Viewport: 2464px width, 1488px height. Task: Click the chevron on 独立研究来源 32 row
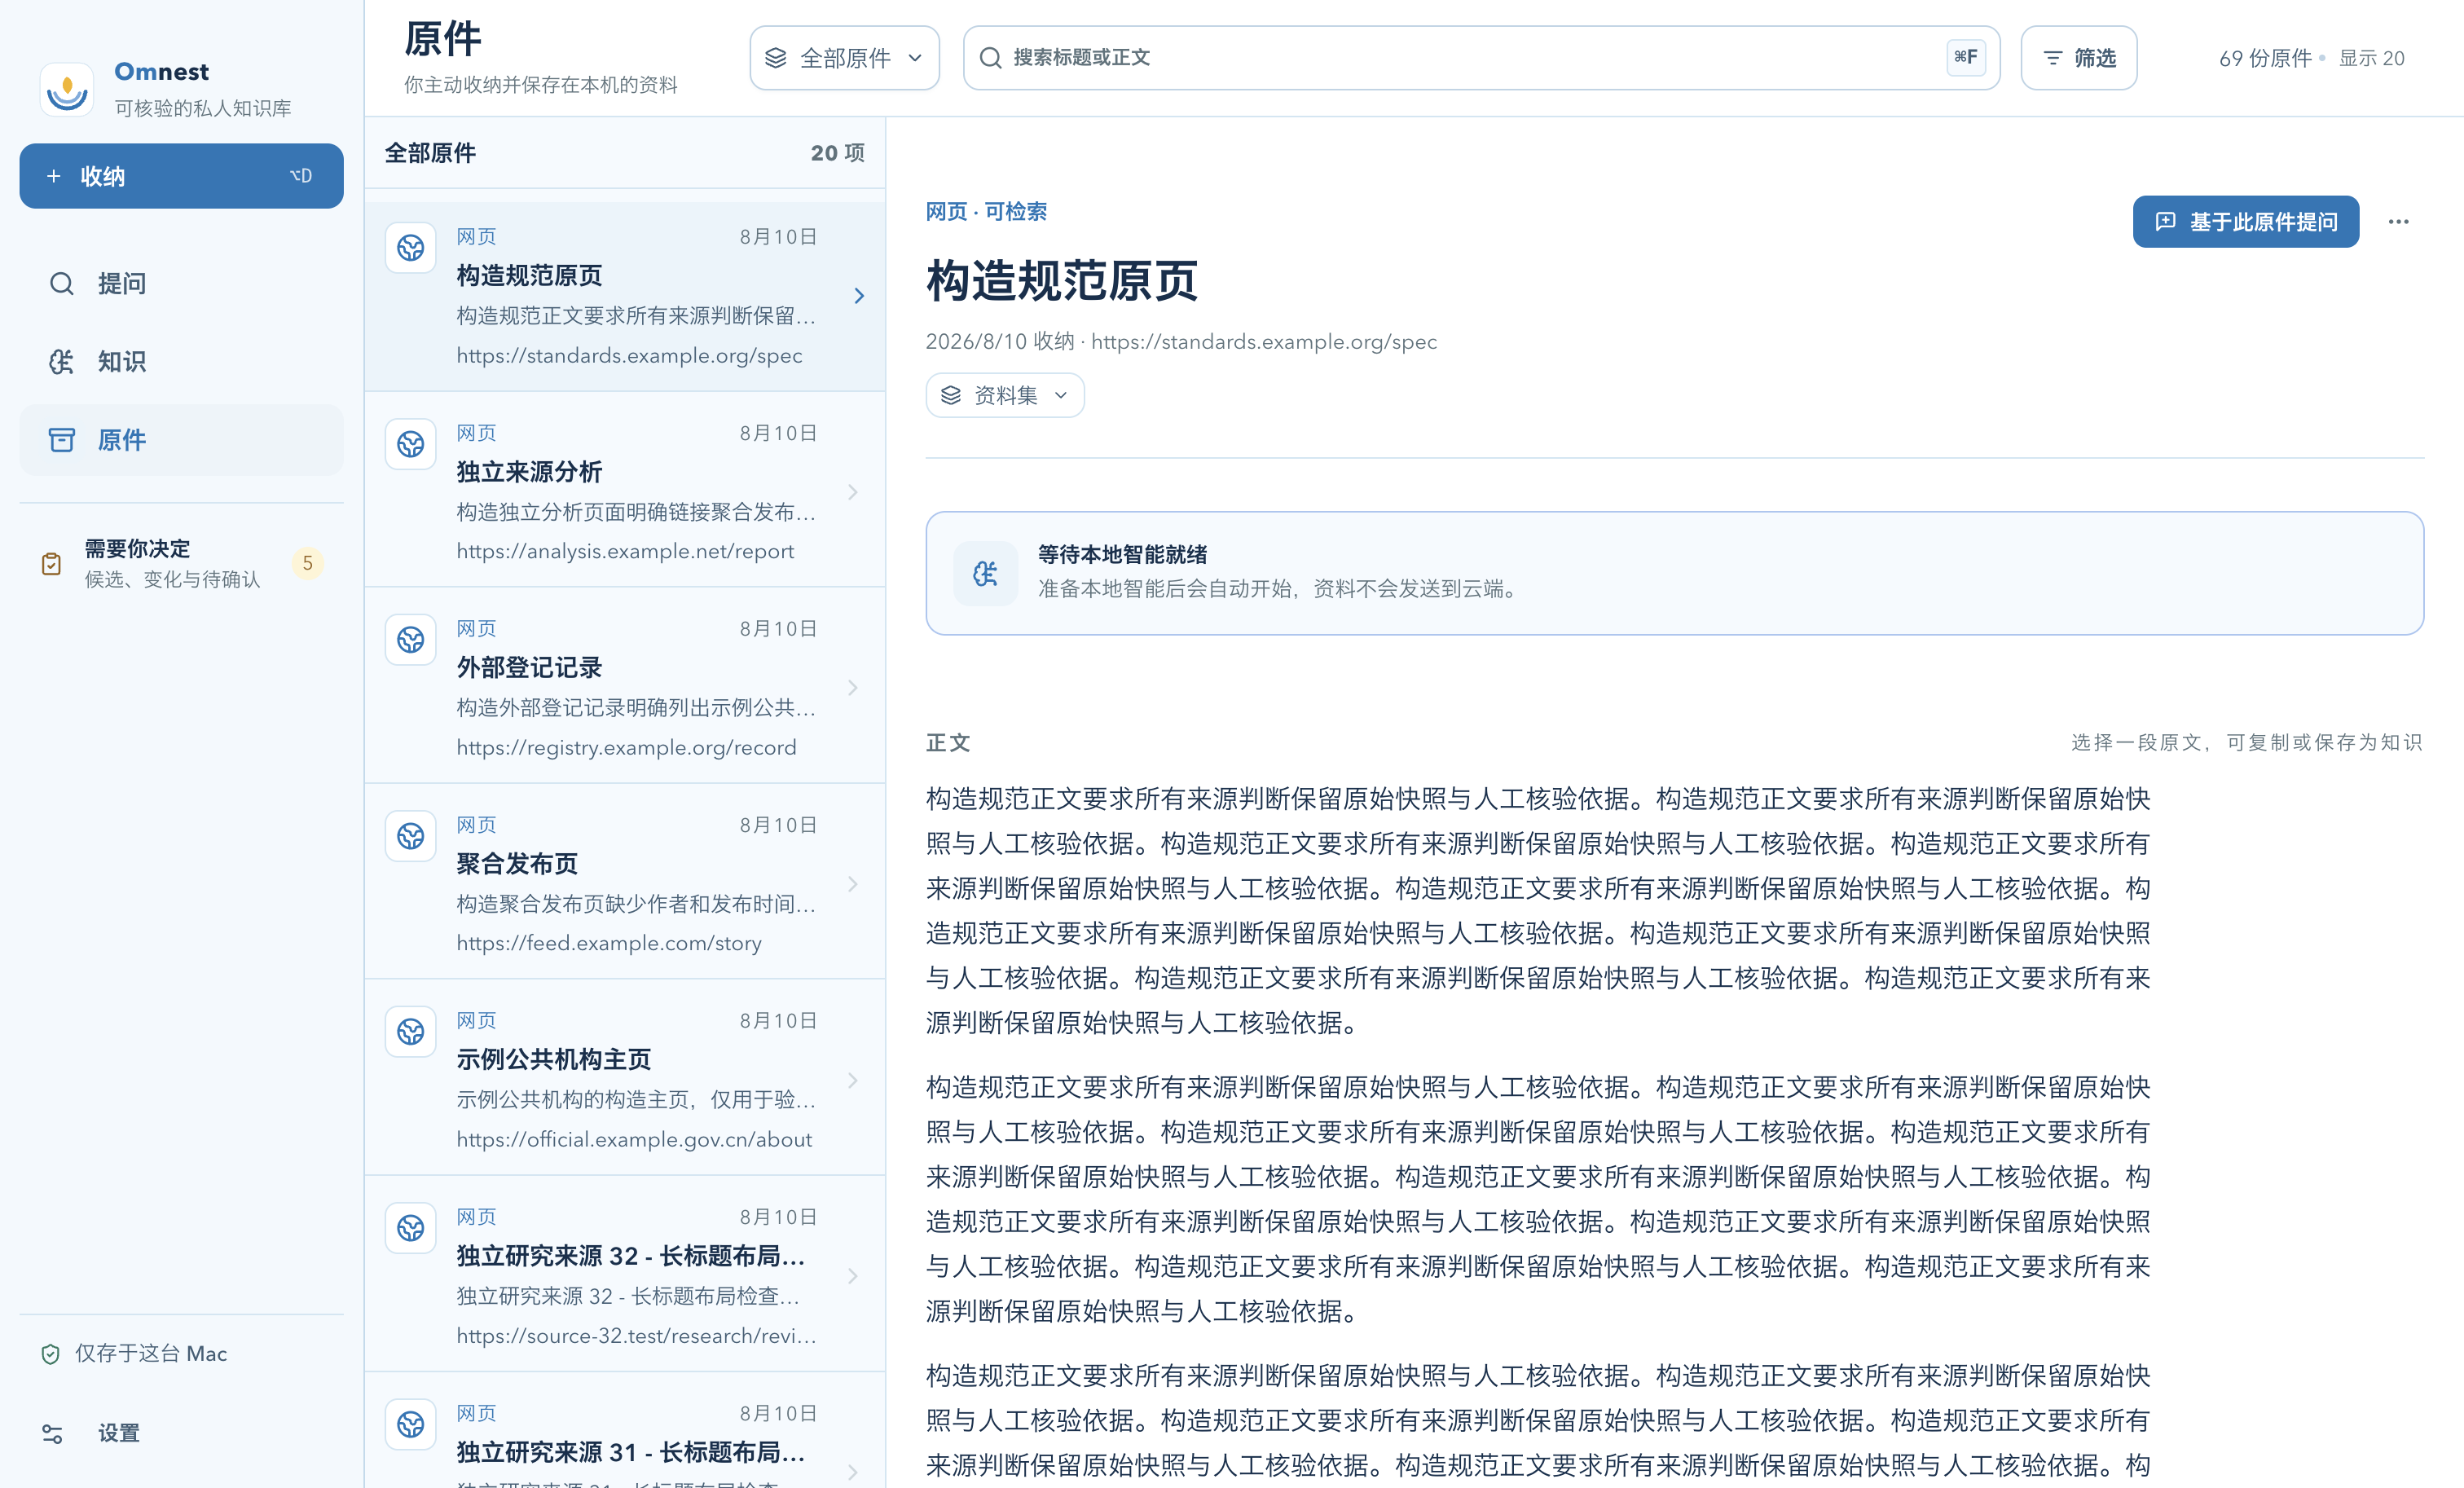853,1275
